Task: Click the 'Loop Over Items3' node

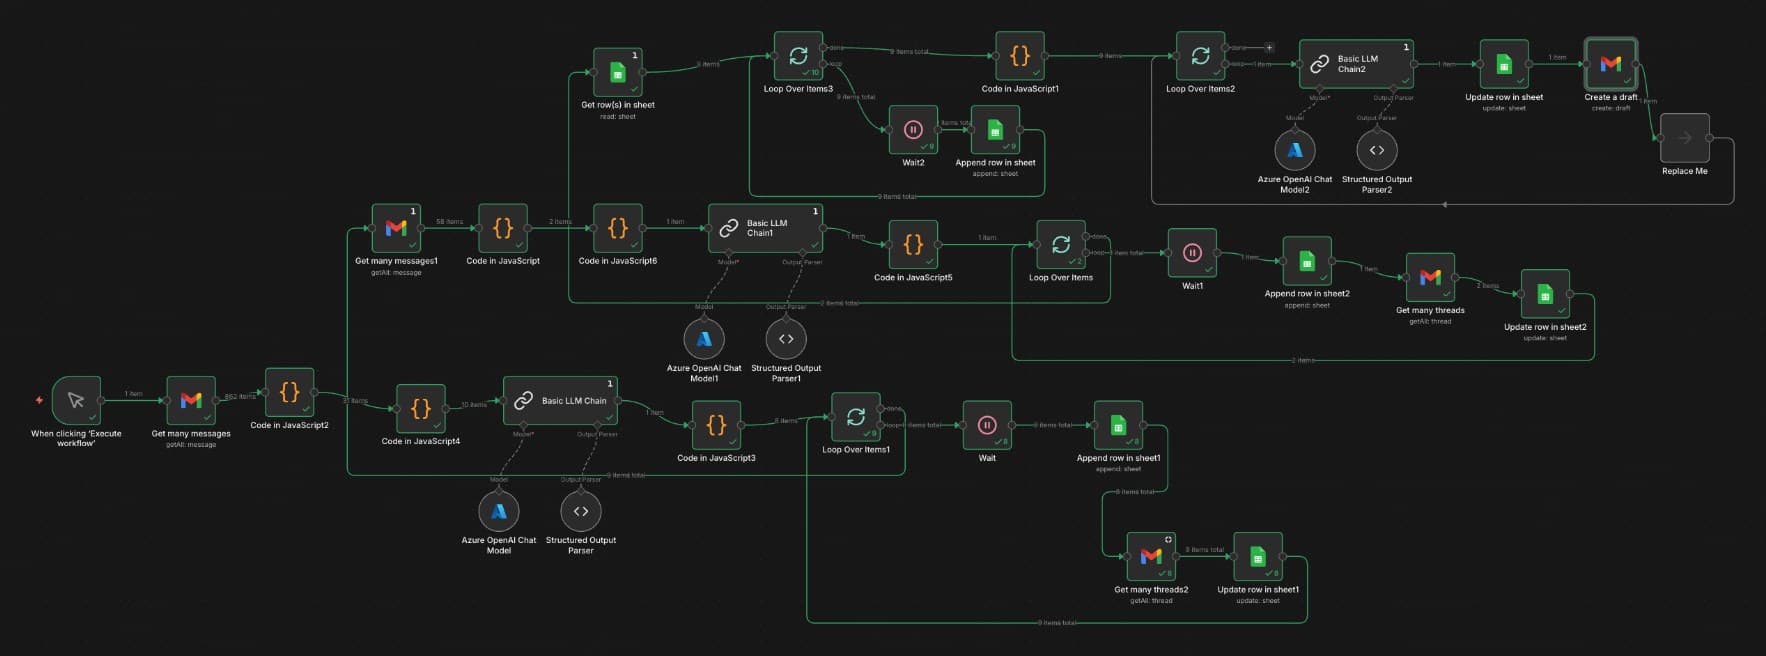Action: click(x=799, y=56)
